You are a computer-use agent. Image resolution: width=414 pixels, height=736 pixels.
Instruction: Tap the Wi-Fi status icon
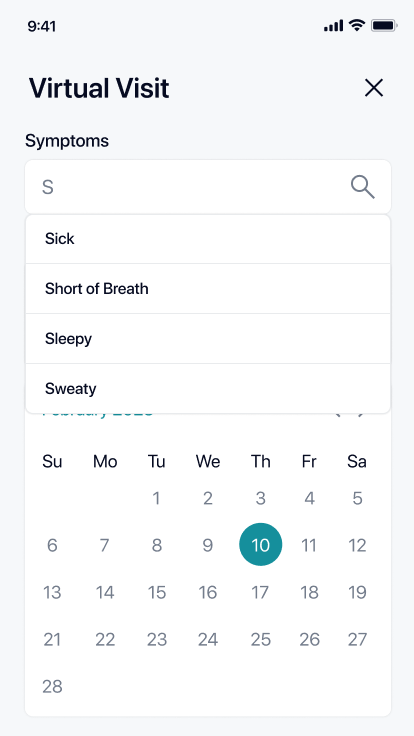point(357,25)
